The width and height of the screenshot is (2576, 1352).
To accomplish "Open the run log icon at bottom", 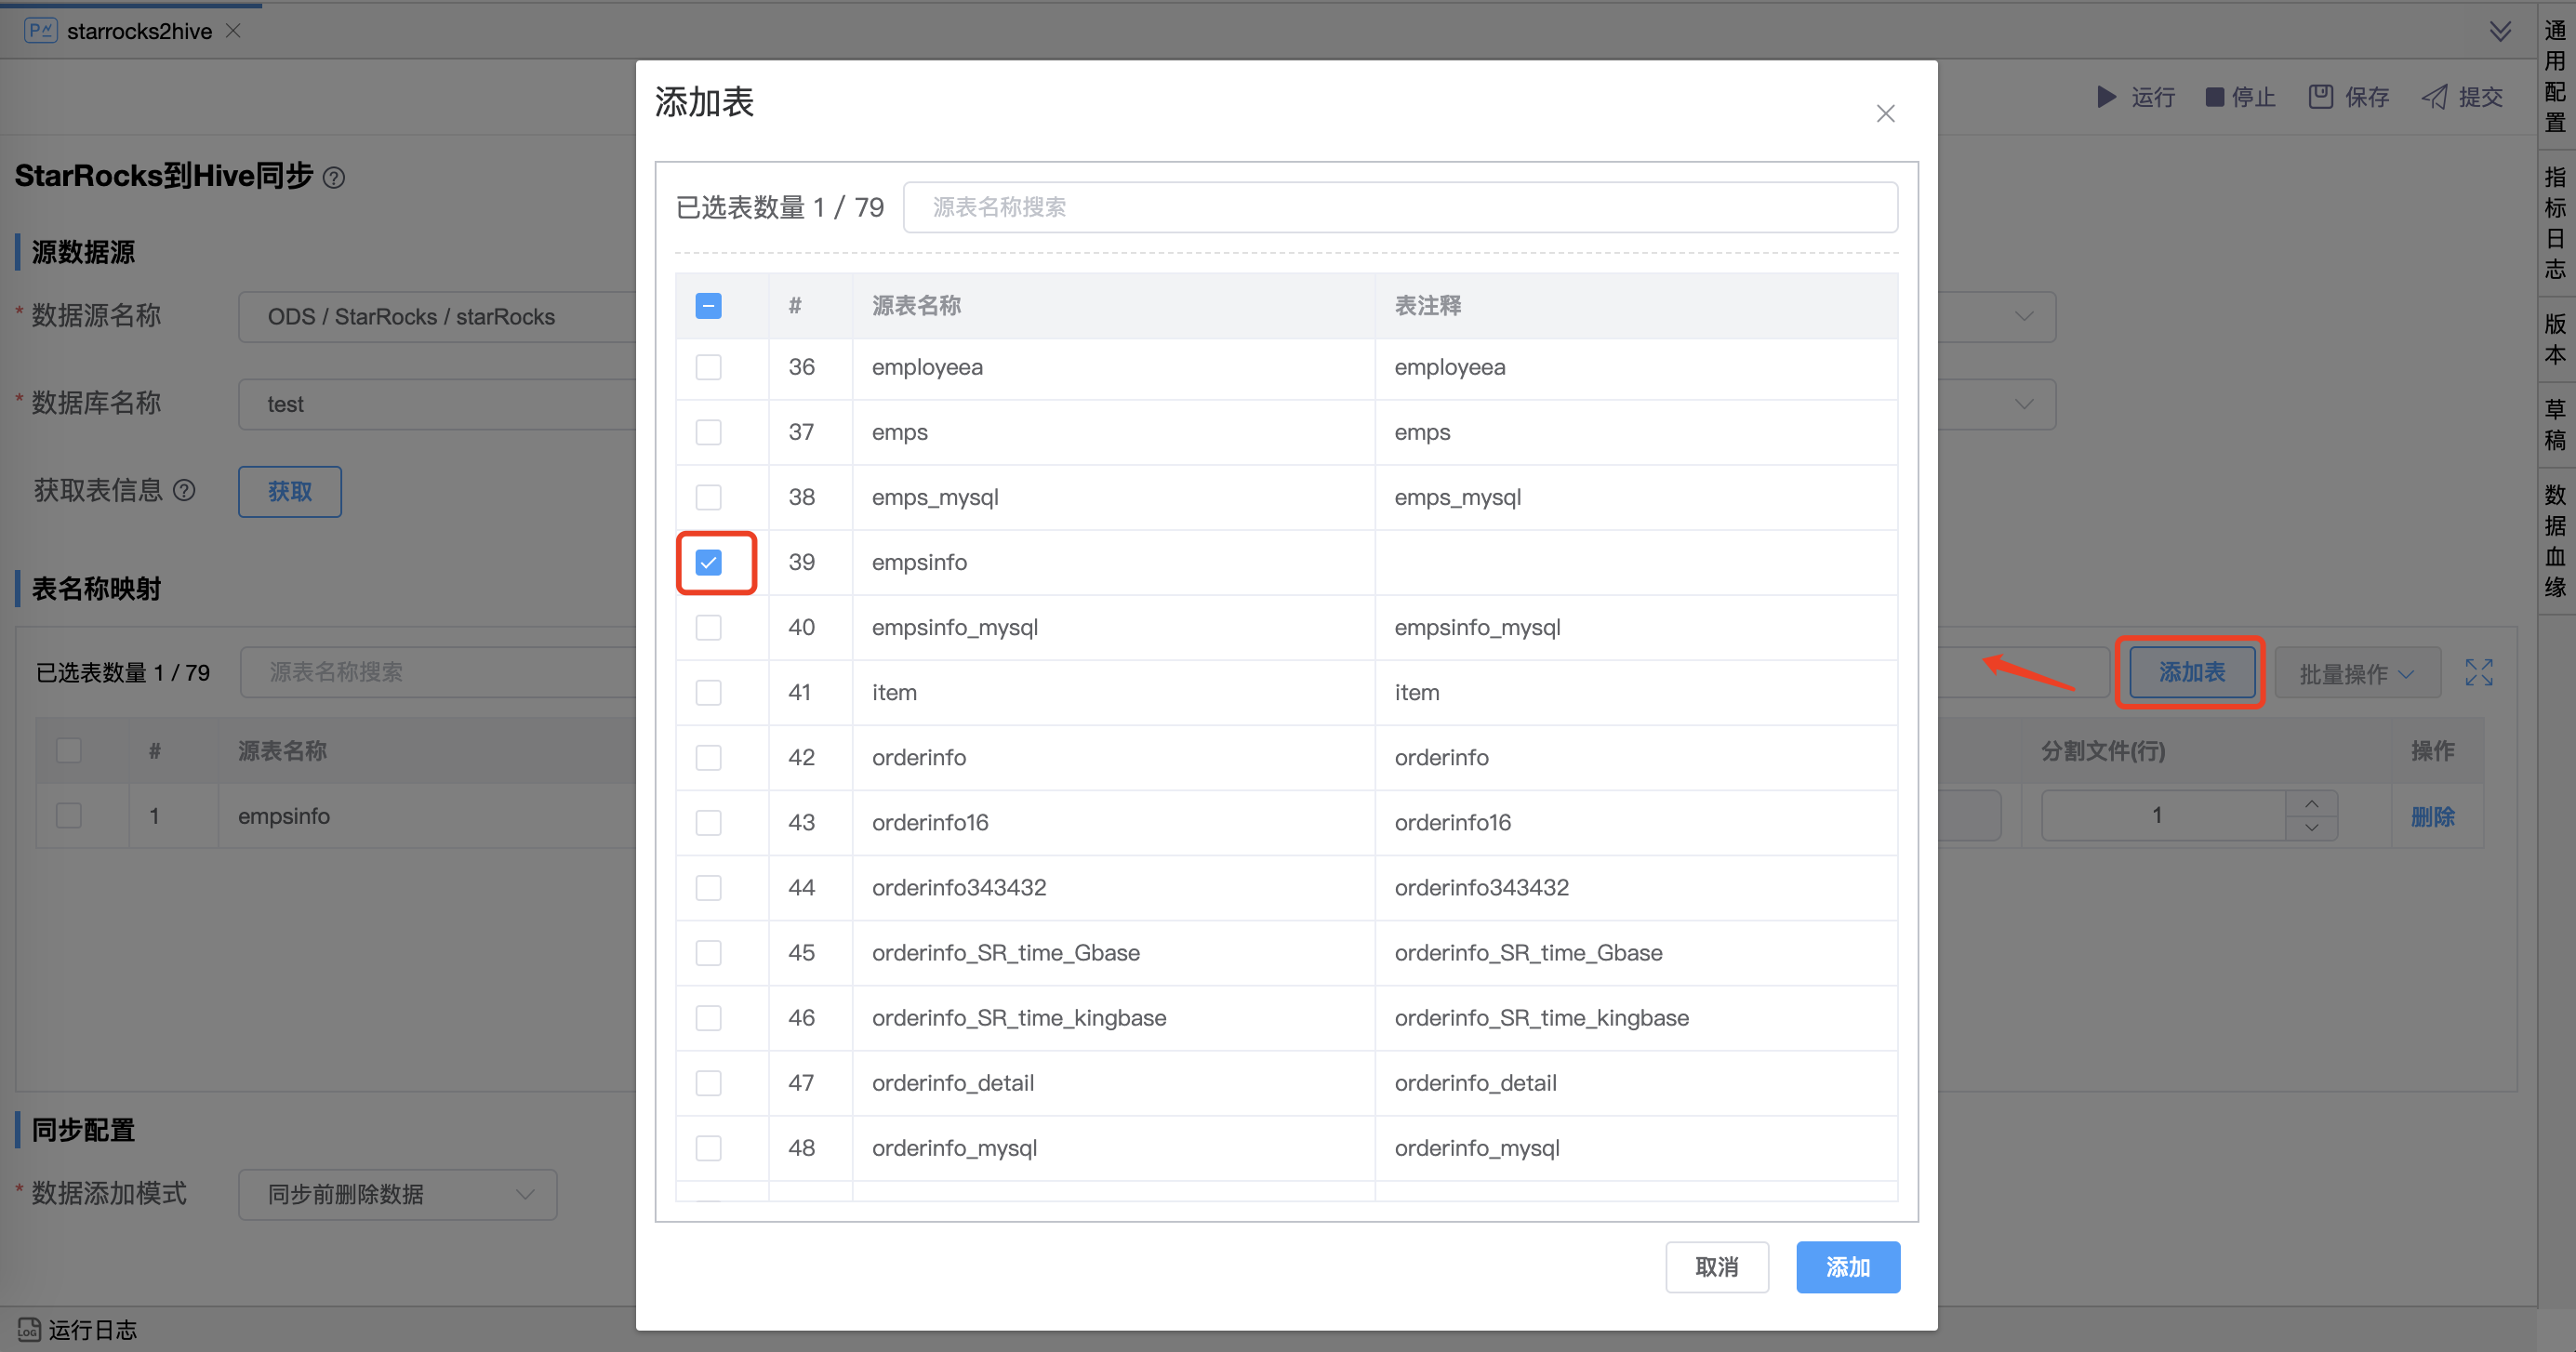I will point(28,1329).
